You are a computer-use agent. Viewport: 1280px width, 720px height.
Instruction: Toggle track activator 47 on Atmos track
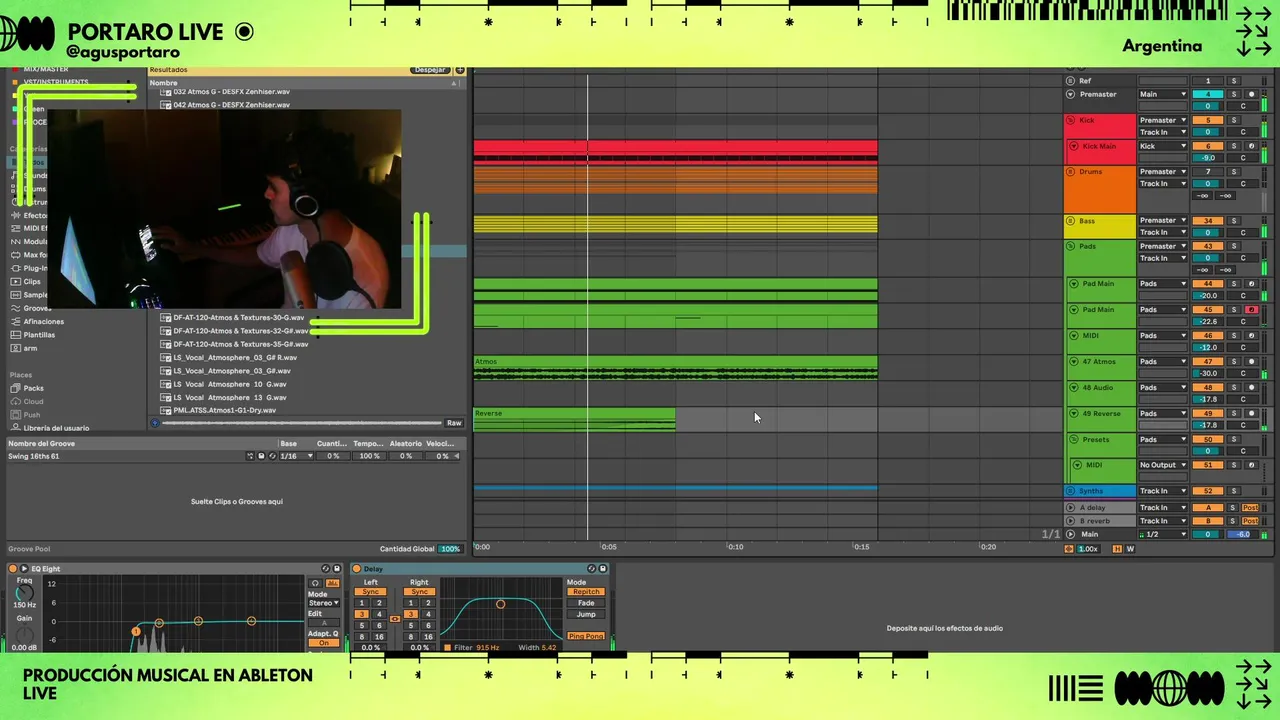pyautogui.click(x=1208, y=361)
